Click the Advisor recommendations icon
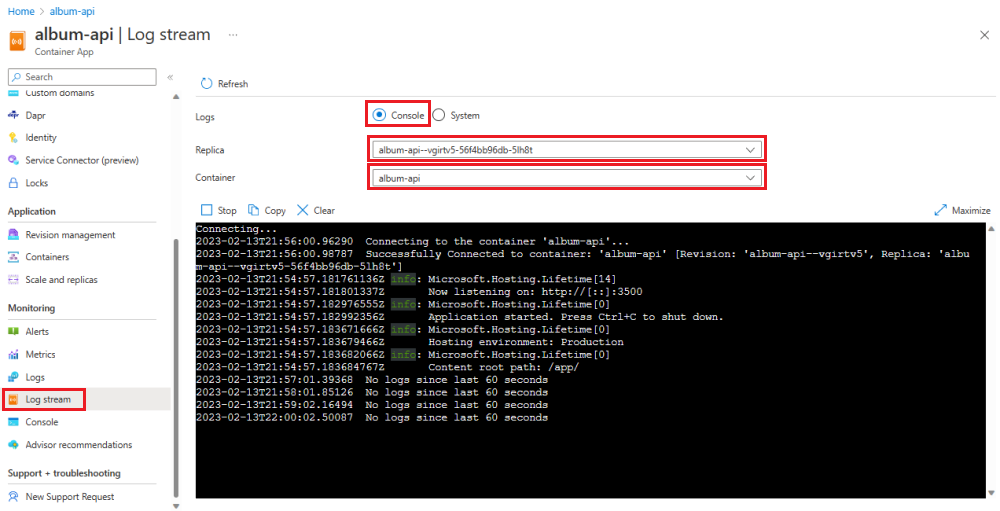 13,445
